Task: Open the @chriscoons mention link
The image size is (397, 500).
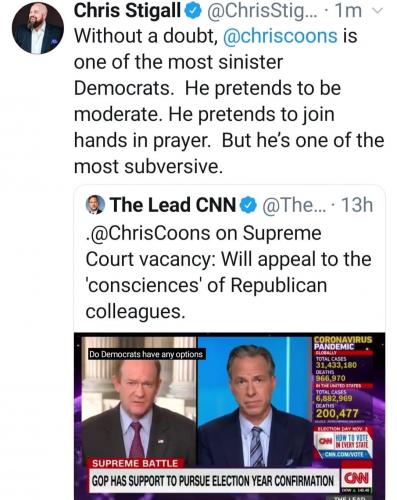Action: [x=280, y=36]
